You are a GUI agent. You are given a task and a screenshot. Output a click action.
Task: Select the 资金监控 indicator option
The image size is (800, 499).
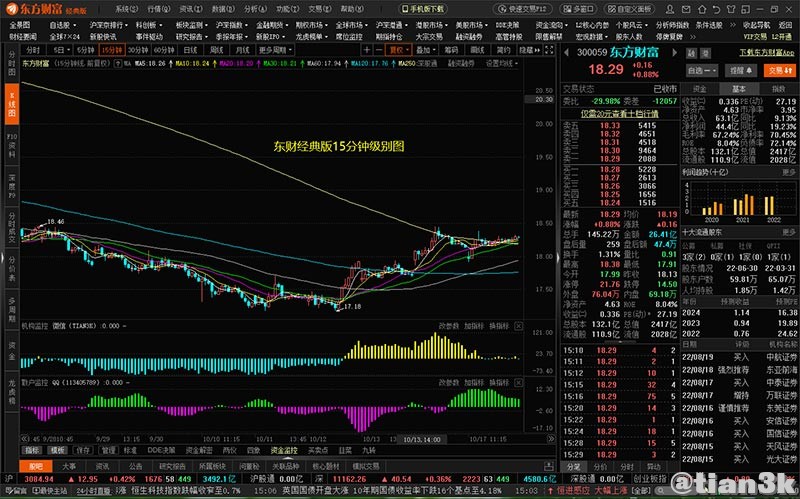tap(284, 450)
